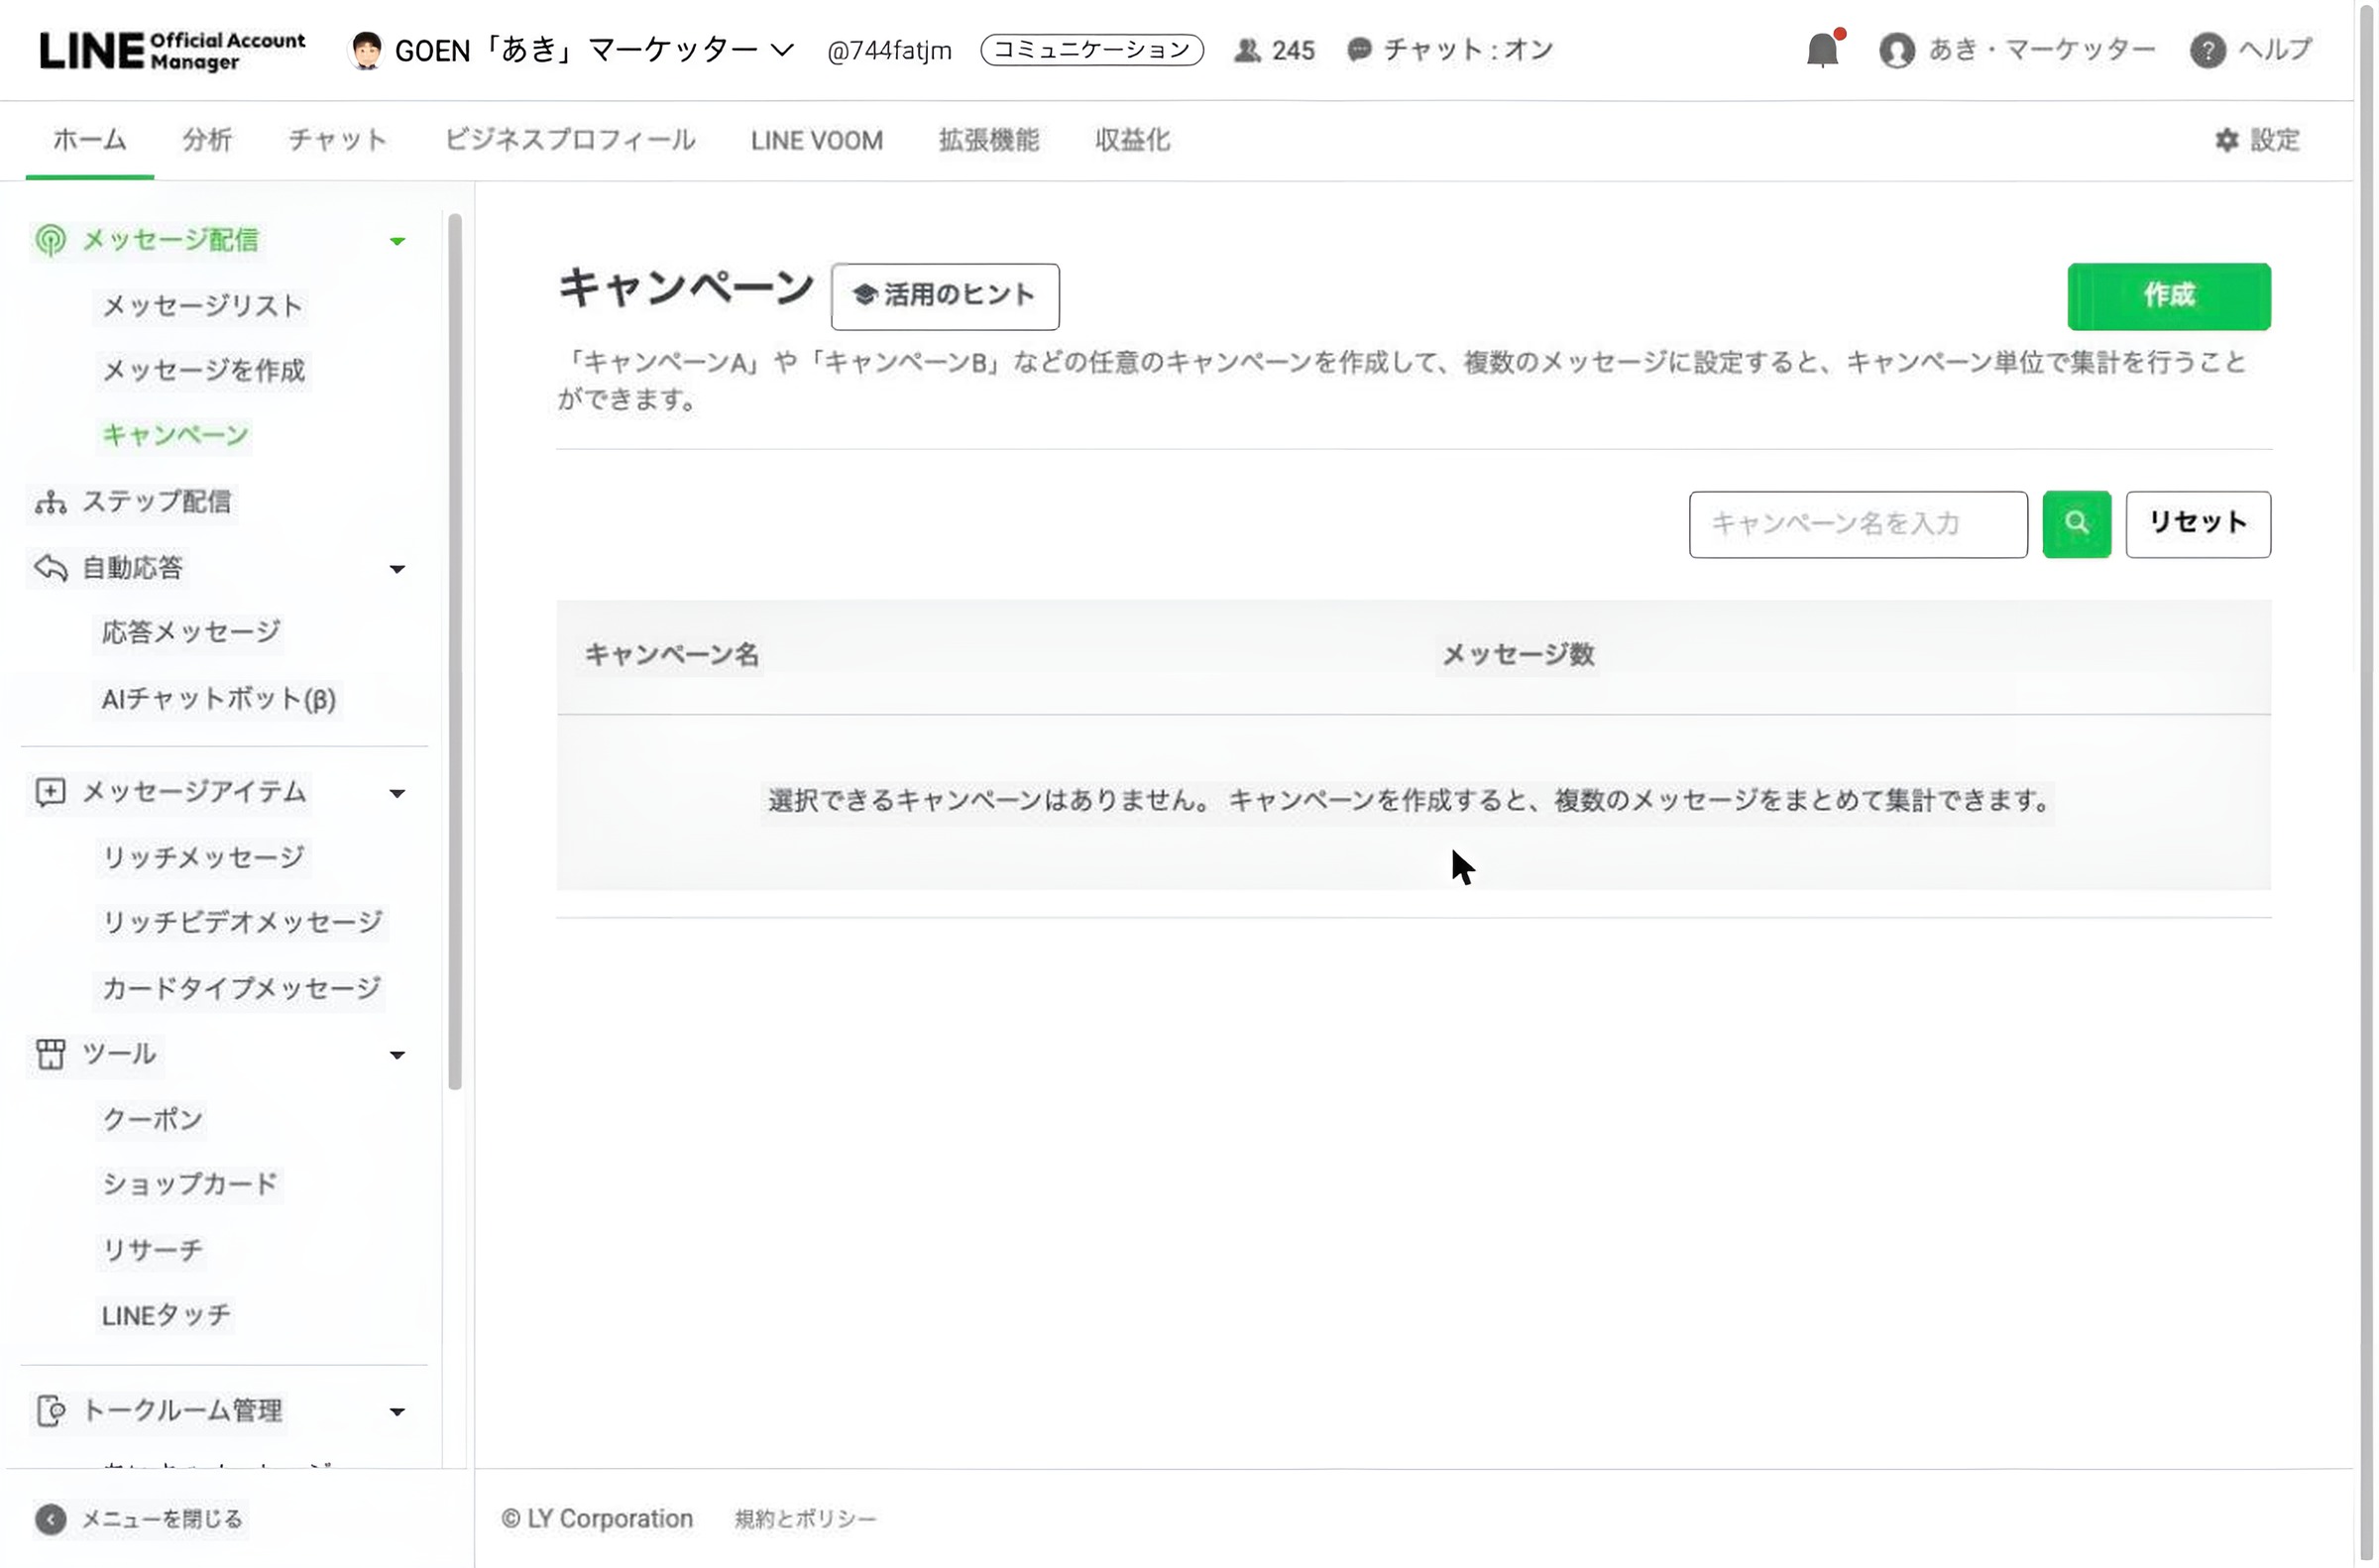Click the help question mark icon
This screenshot has height=1568, width=2379.
[2207, 50]
